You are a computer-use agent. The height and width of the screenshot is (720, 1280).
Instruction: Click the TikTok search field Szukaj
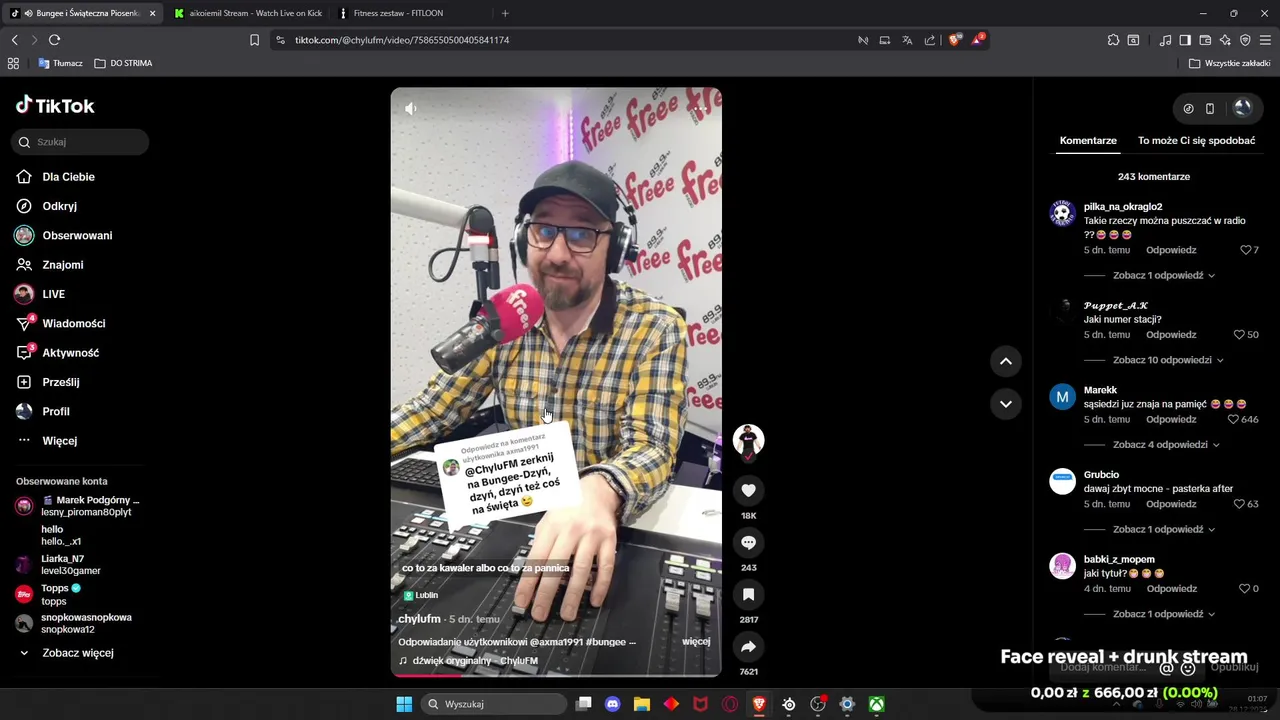pos(80,142)
